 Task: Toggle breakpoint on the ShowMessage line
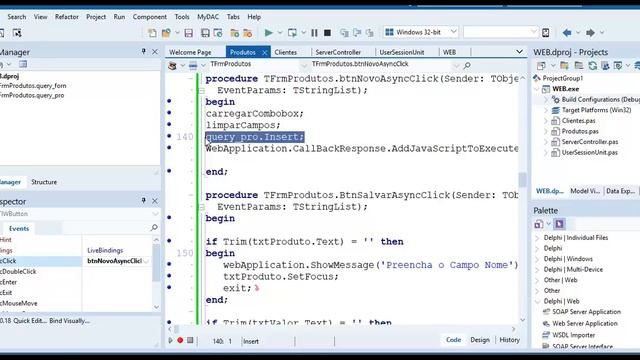point(169,264)
